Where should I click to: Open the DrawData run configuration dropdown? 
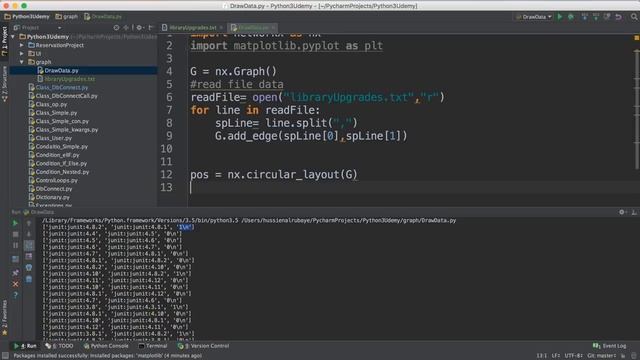534,17
